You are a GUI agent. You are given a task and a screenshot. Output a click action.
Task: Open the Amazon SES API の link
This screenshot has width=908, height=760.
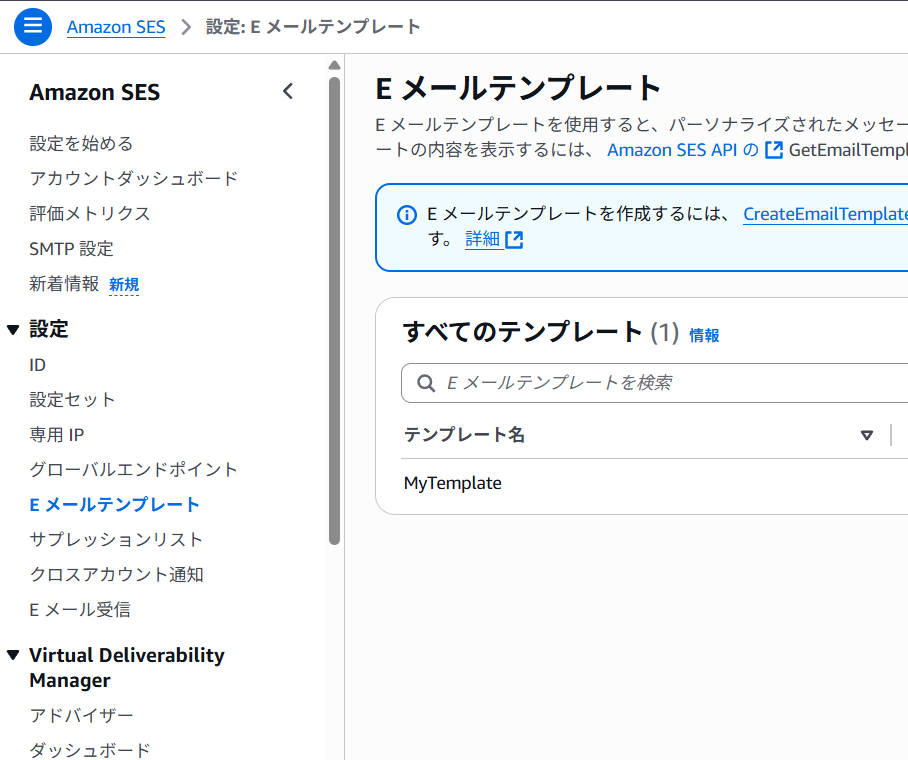[683, 150]
